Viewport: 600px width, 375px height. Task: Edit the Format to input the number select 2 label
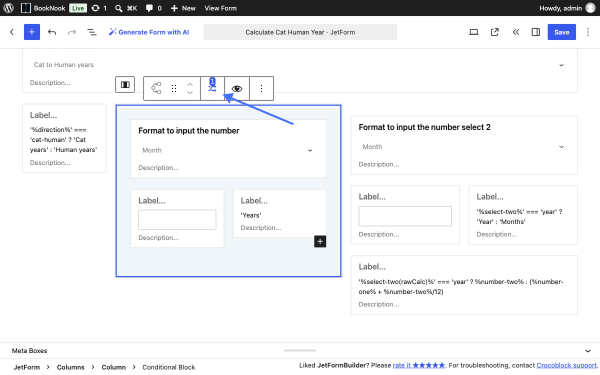point(424,127)
